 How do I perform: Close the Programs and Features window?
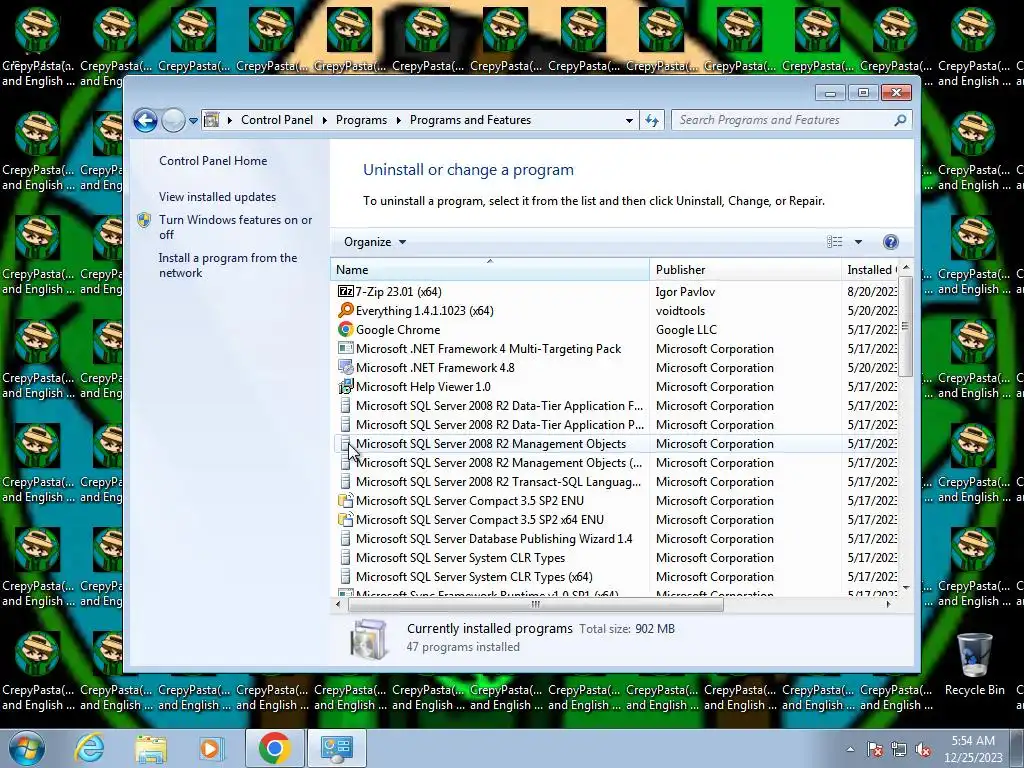point(896,93)
